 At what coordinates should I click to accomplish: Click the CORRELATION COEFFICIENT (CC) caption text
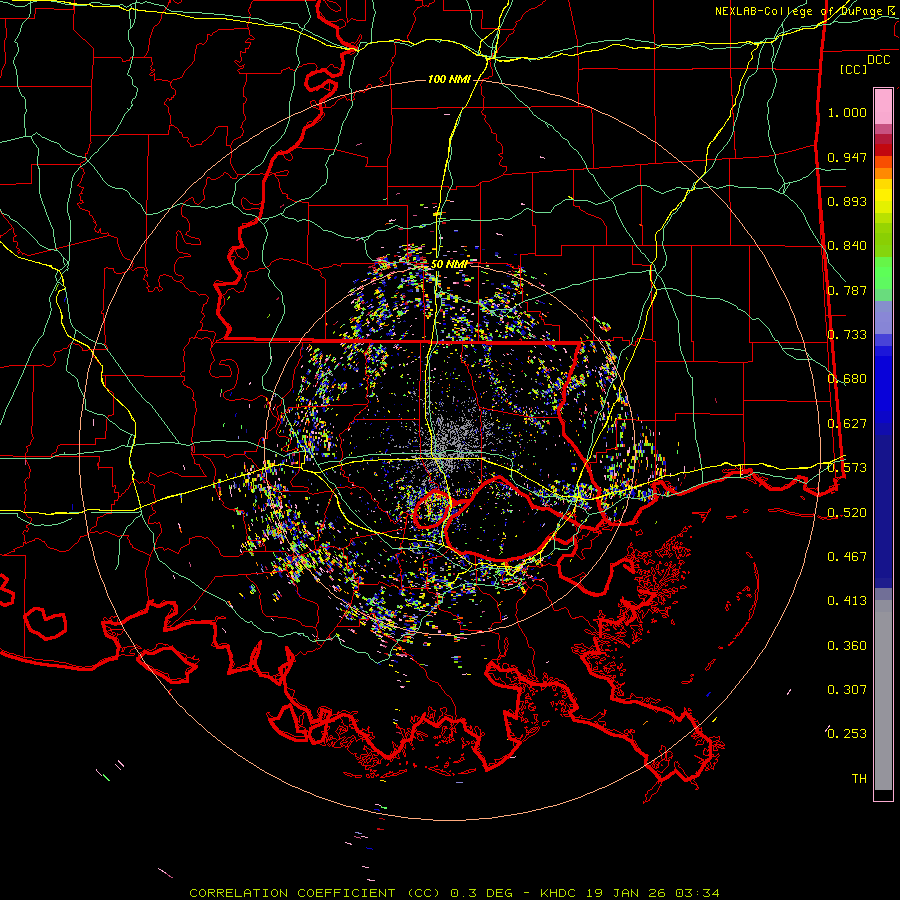tap(315, 893)
